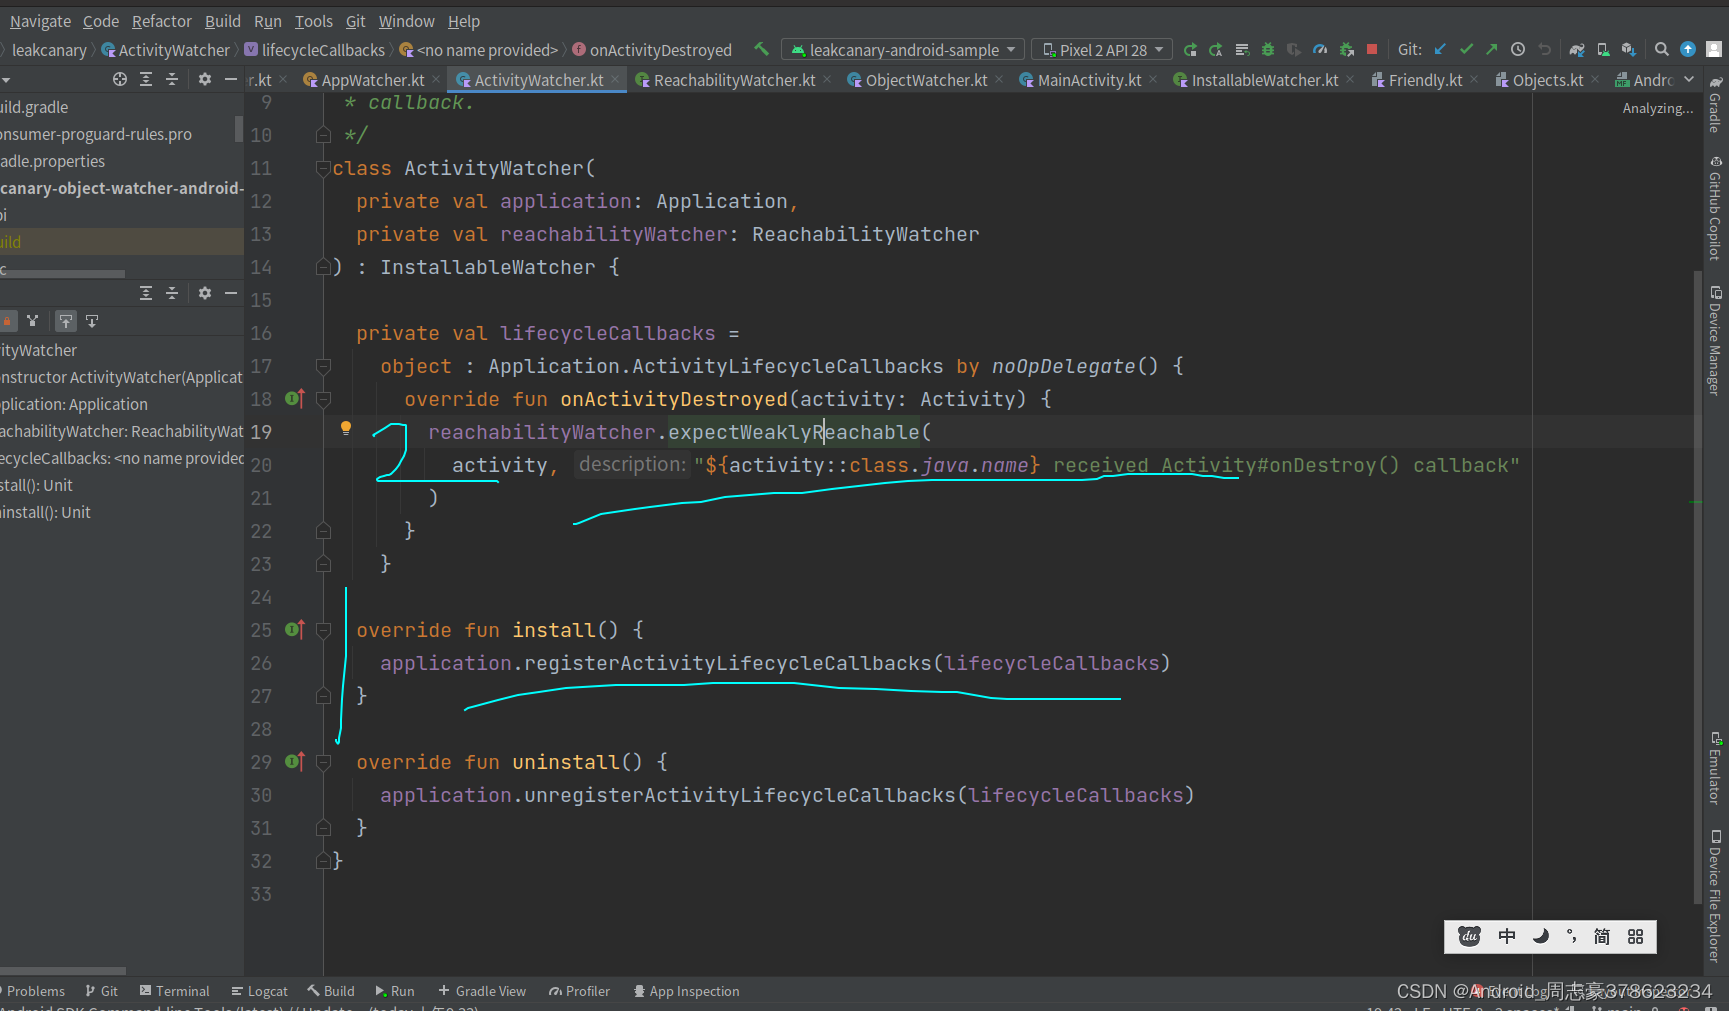Image resolution: width=1729 pixels, height=1011 pixels.
Task: Toggle the Structure branch filter icon
Action: click(33, 321)
